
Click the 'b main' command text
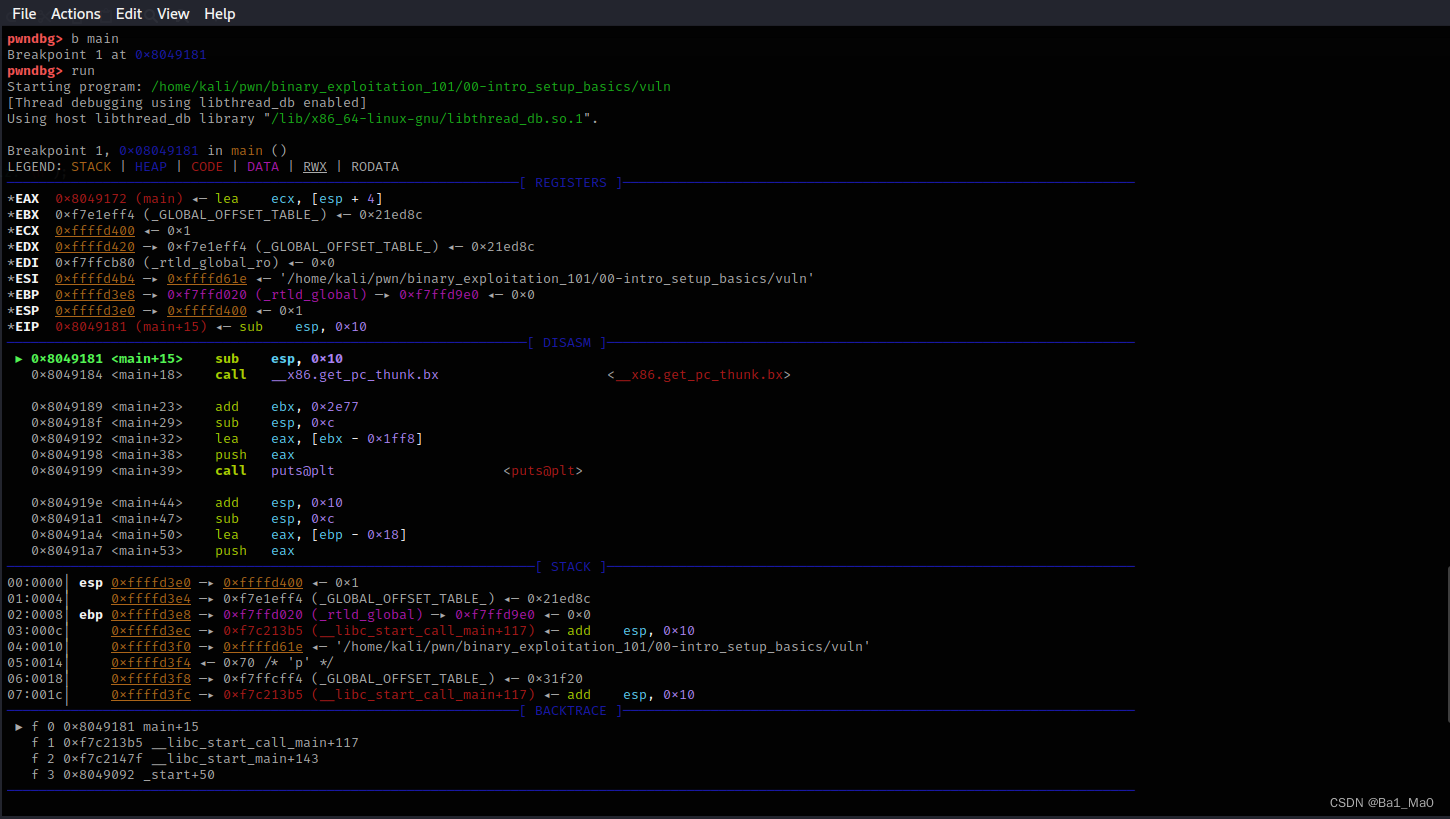[95, 39]
